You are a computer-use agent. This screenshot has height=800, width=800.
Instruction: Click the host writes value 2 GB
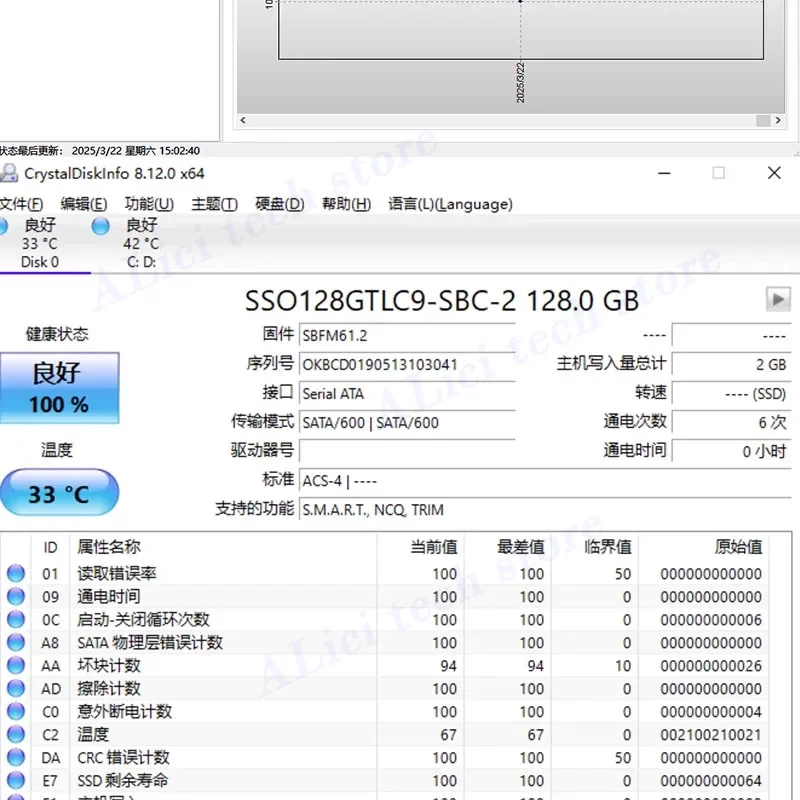[x=732, y=365]
